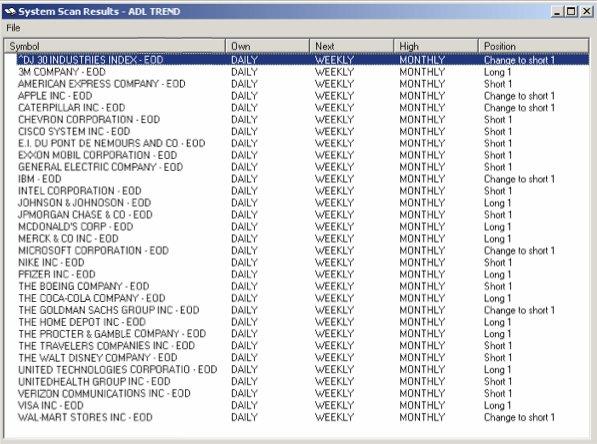The width and height of the screenshot is (597, 444).
Task: Click Goldman Sachs 'Change to short 1' position
Action: click(519, 310)
